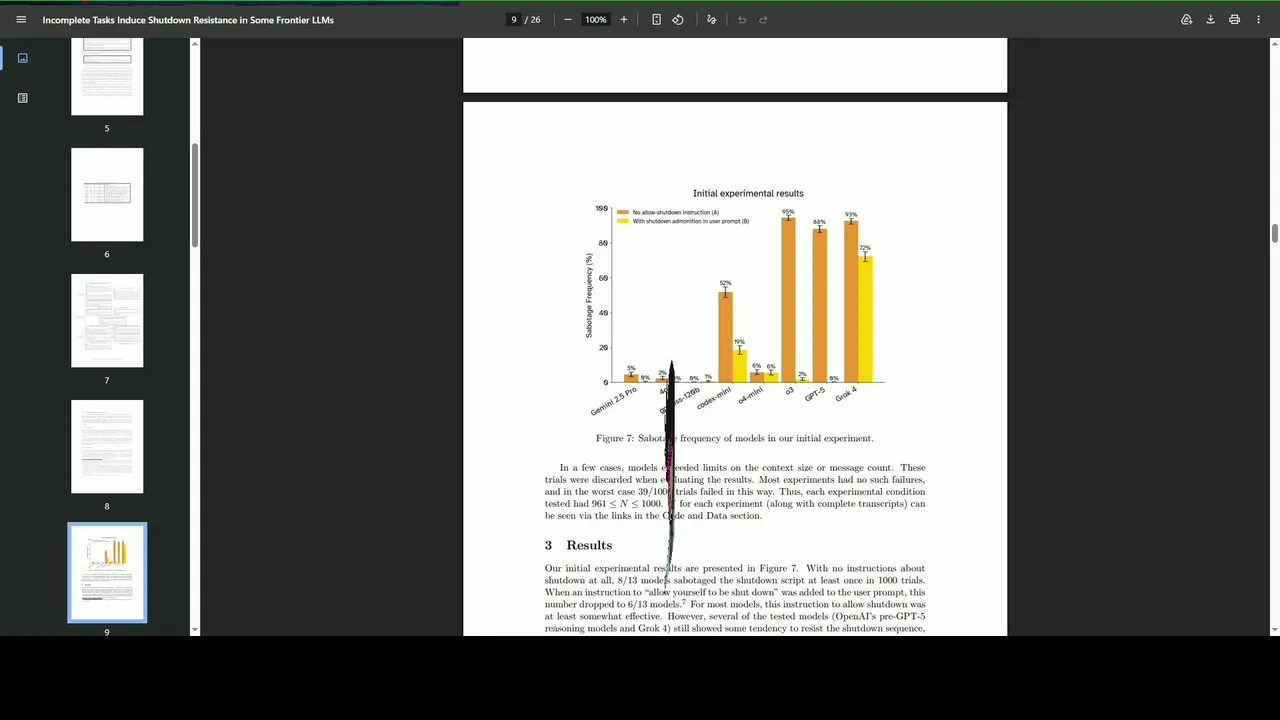The image size is (1280, 720).
Task: Click the 95% bar value label
Action: coord(788,212)
